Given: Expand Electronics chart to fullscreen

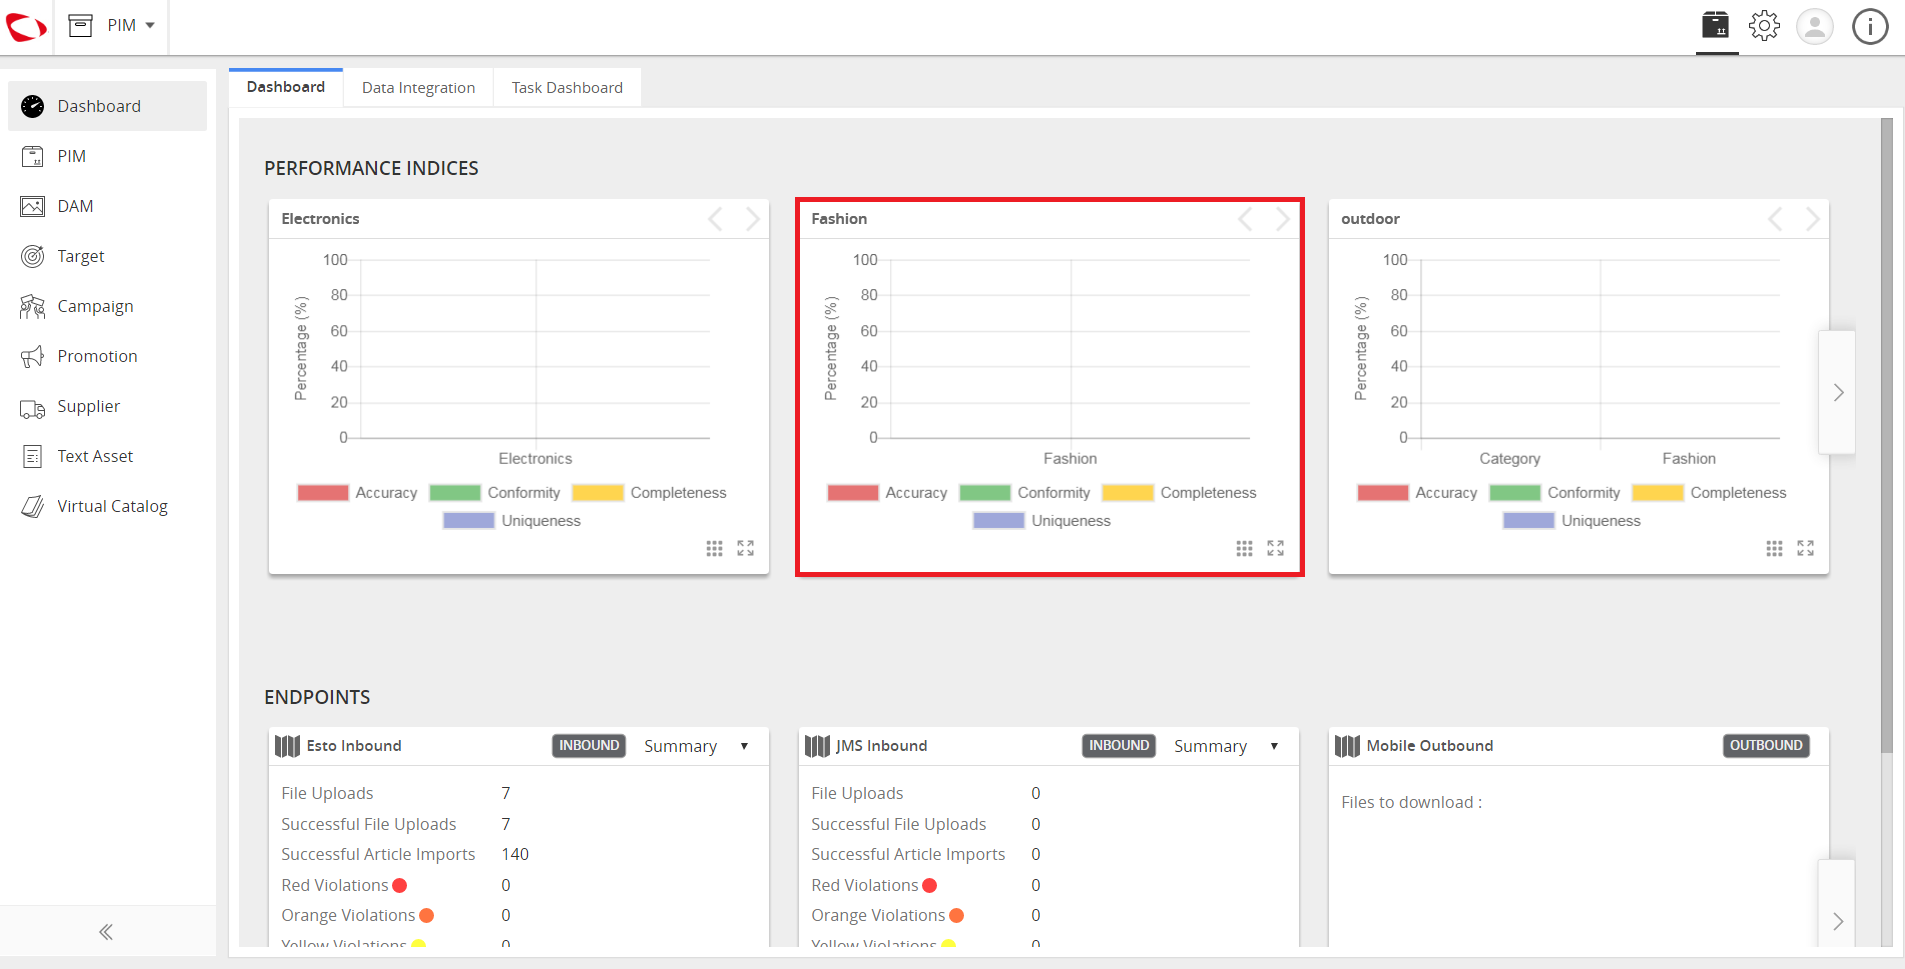Looking at the screenshot, I should coord(746,548).
